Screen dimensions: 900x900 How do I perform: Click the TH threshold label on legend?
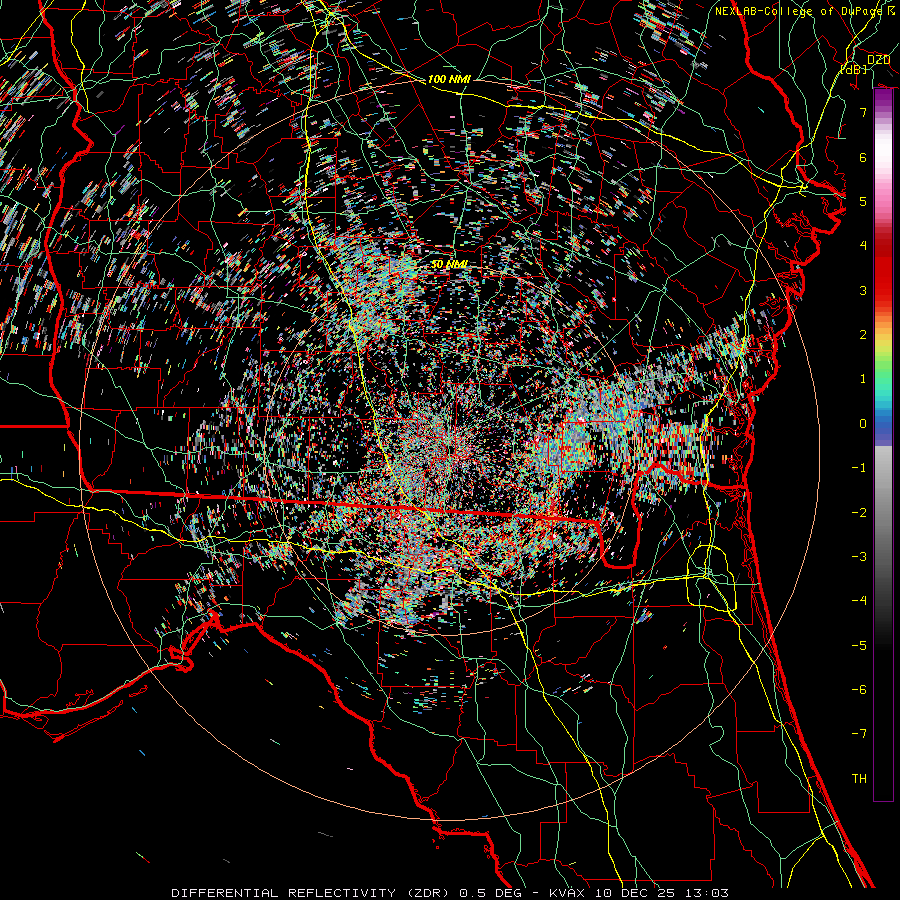tap(859, 779)
